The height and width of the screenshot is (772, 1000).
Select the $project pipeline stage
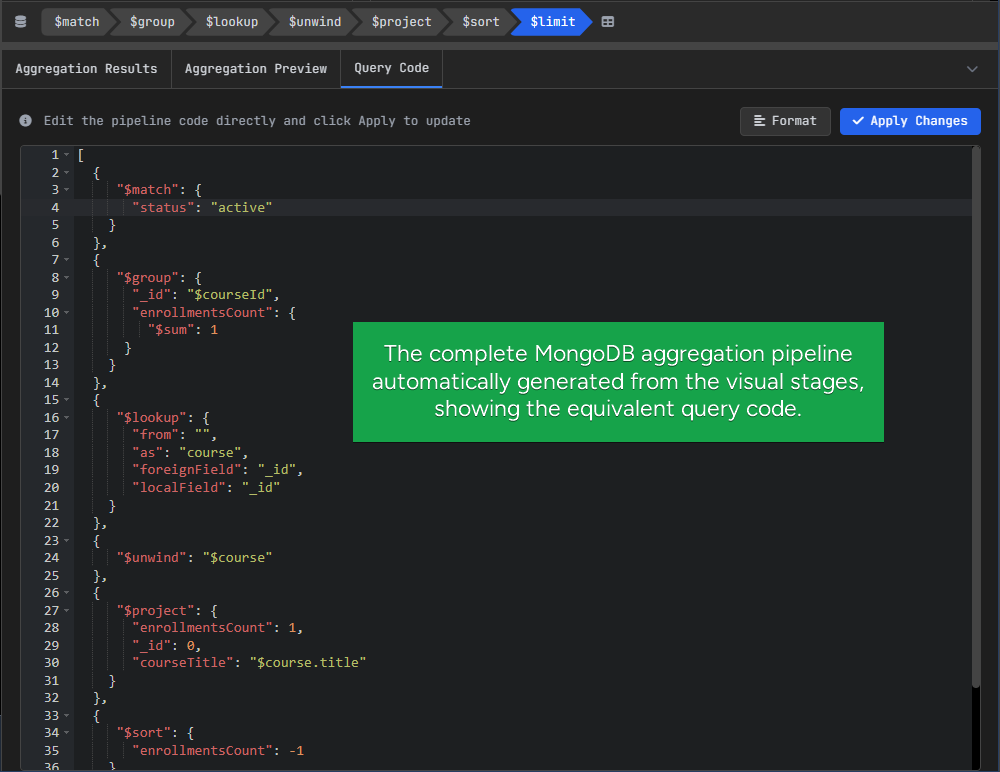tap(401, 22)
